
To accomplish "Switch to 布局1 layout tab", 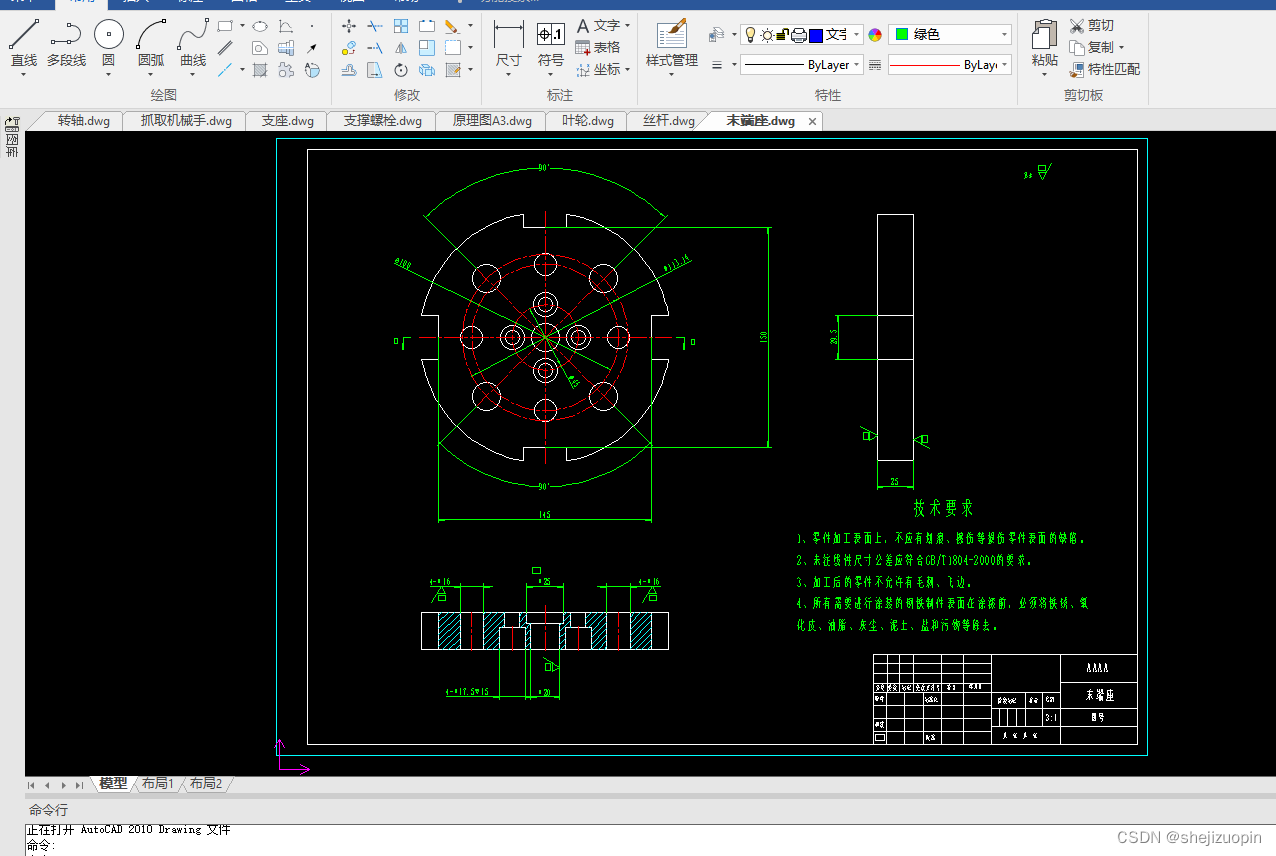I will pos(158,784).
